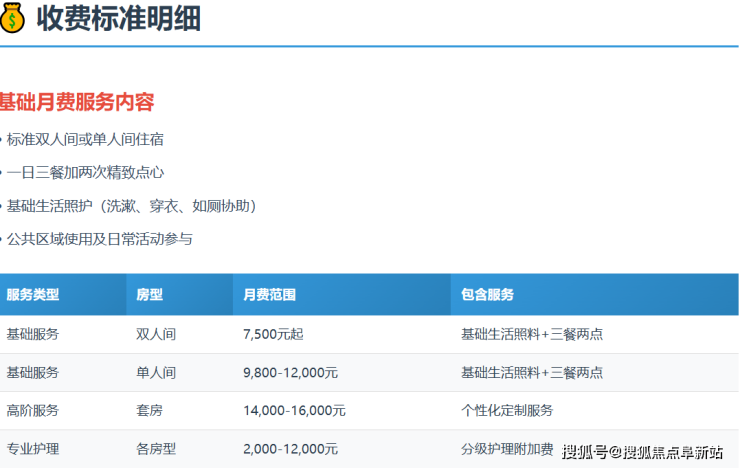740x468 pixels.
Task: Click the red 基础月费服务内容 heading
Action: tap(76, 102)
